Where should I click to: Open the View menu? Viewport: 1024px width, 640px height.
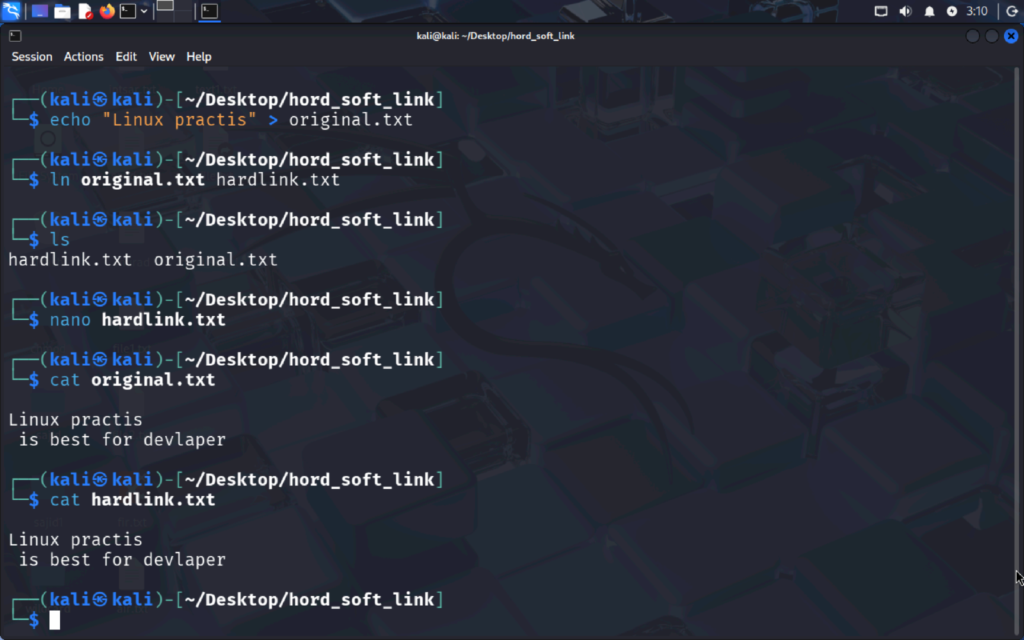162,57
